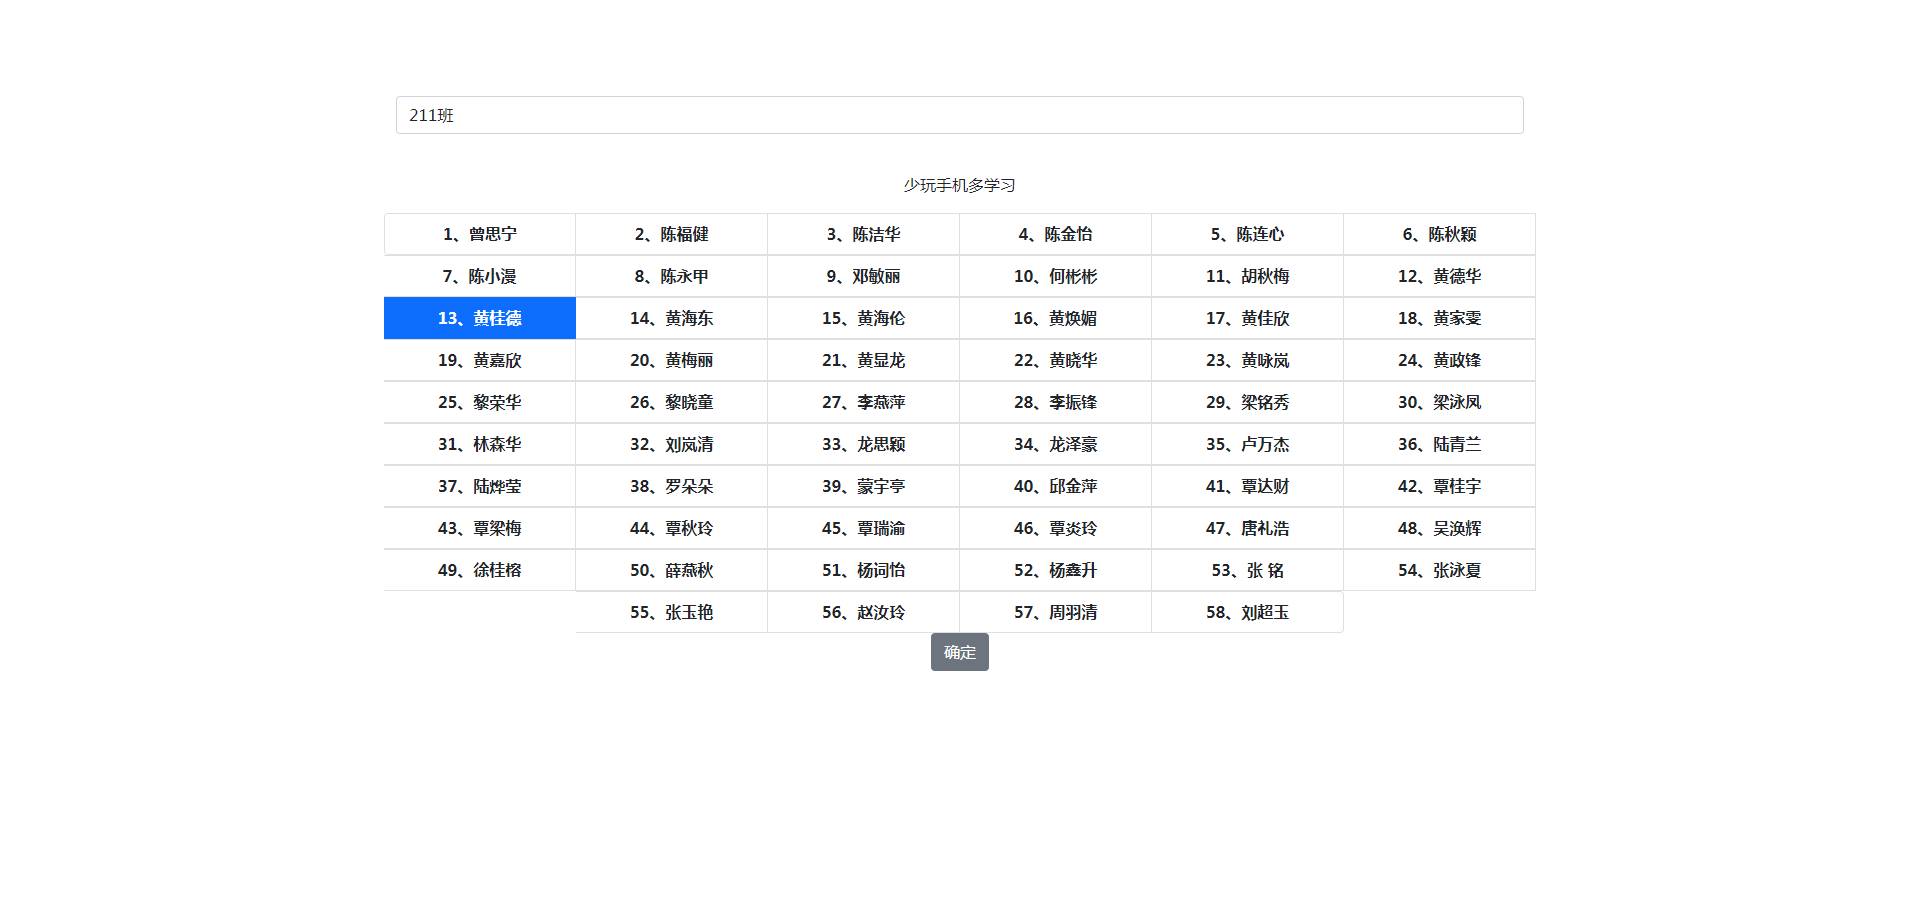Choose student 47、唐礼浩
1920x909 pixels.
(1247, 528)
